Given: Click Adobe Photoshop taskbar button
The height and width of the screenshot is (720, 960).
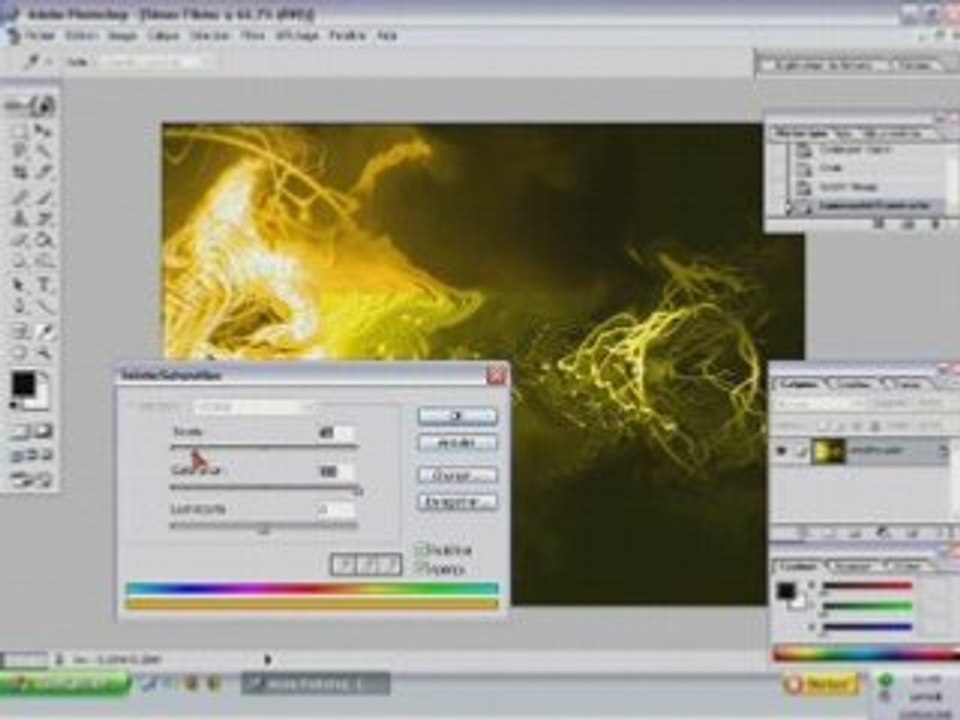Looking at the screenshot, I should coord(315,684).
